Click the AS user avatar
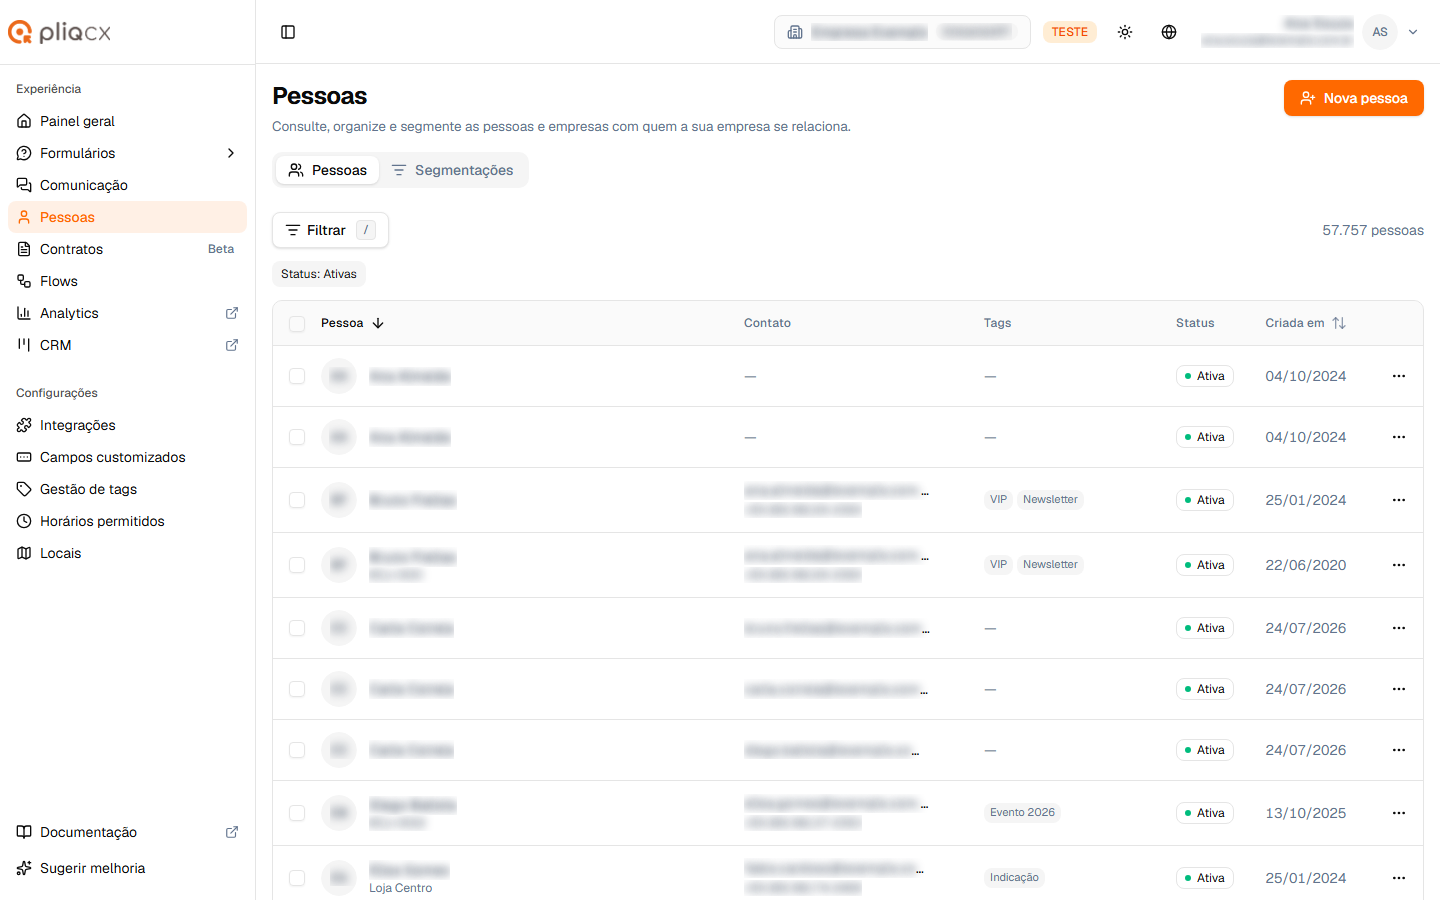The image size is (1440, 900). click(1380, 32)
